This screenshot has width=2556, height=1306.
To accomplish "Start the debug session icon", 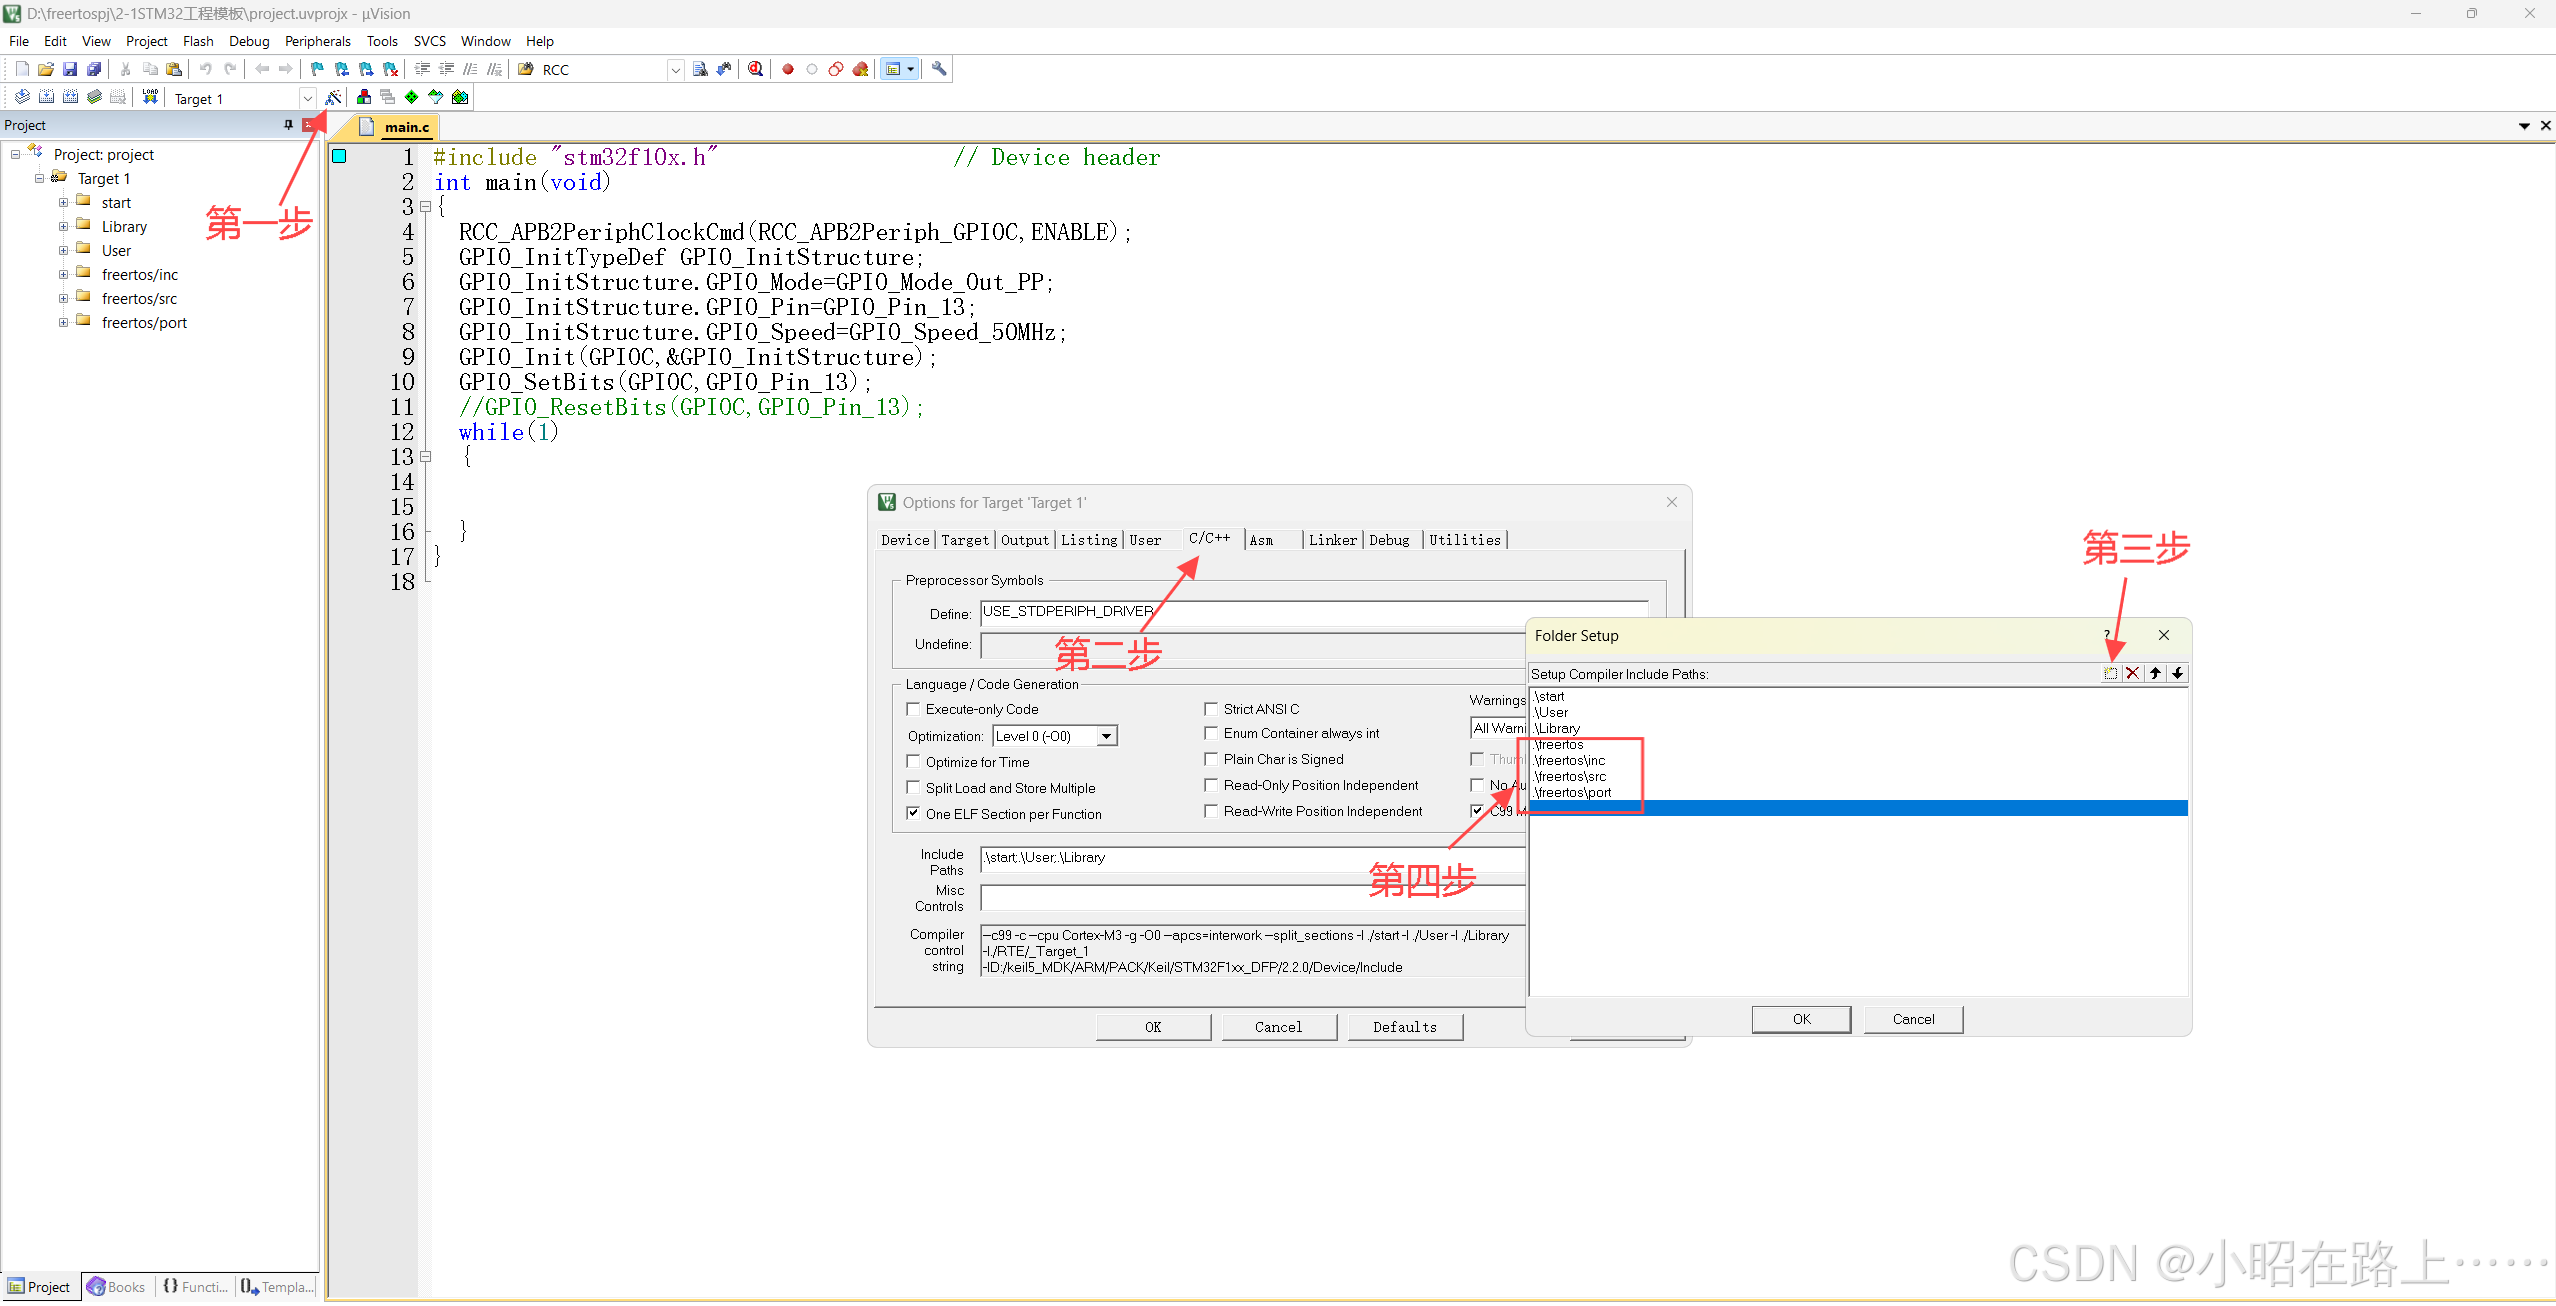I will 756,69.
